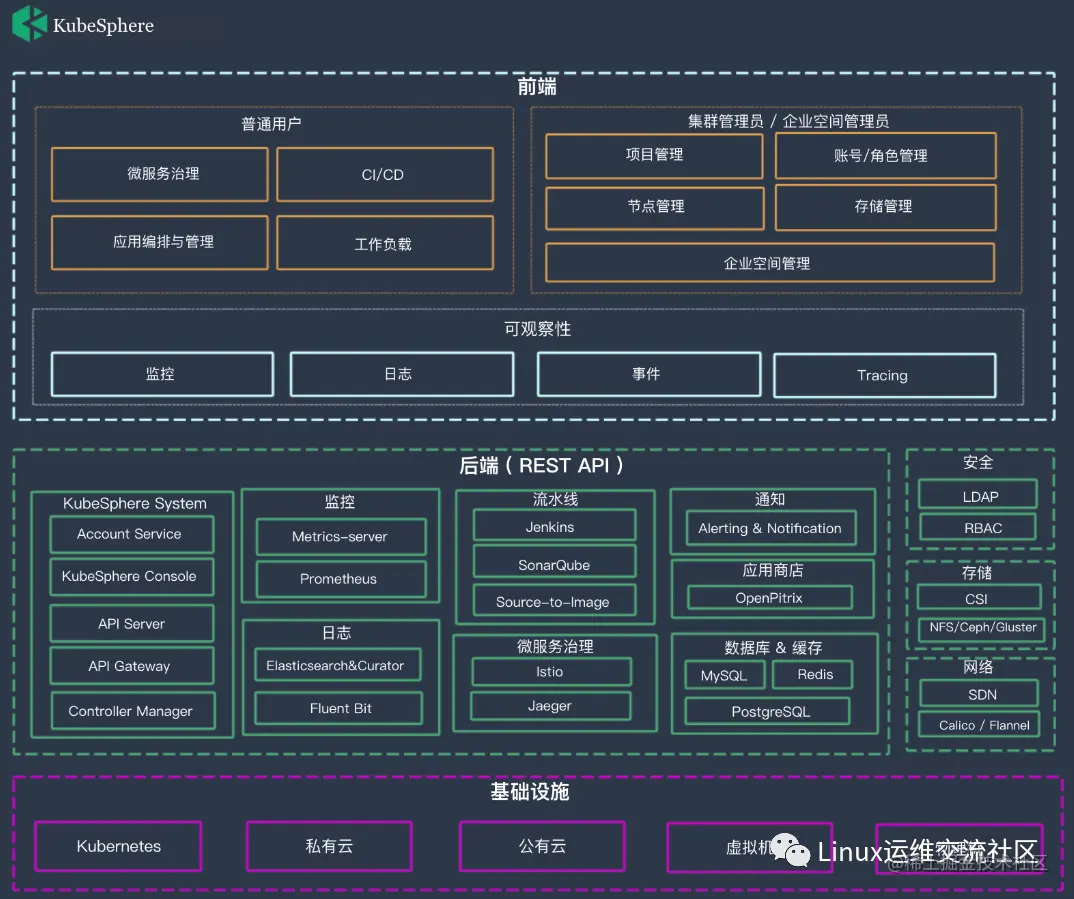This screenshot has height=899, width=1074.
Task: Click the Istio component under 微服务治理
Action: click(x=551, y=672)
